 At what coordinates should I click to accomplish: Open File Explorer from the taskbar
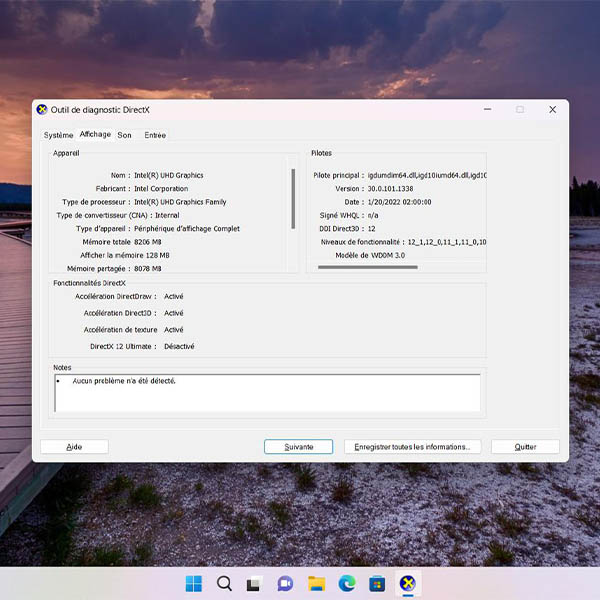tap(316, 583)
